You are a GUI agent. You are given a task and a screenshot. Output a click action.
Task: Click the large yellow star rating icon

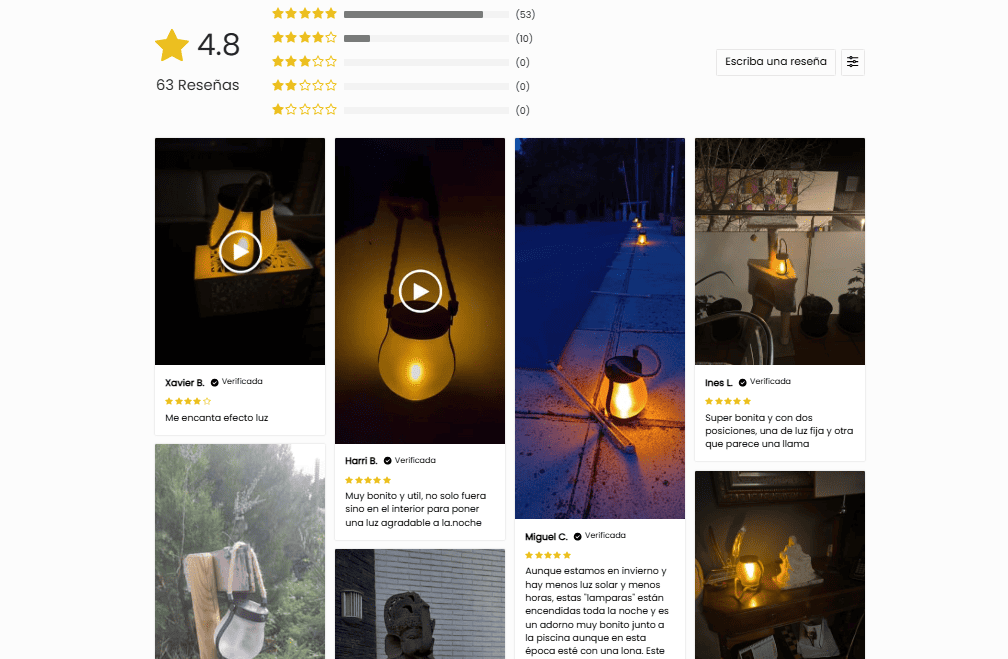(172, 46)
